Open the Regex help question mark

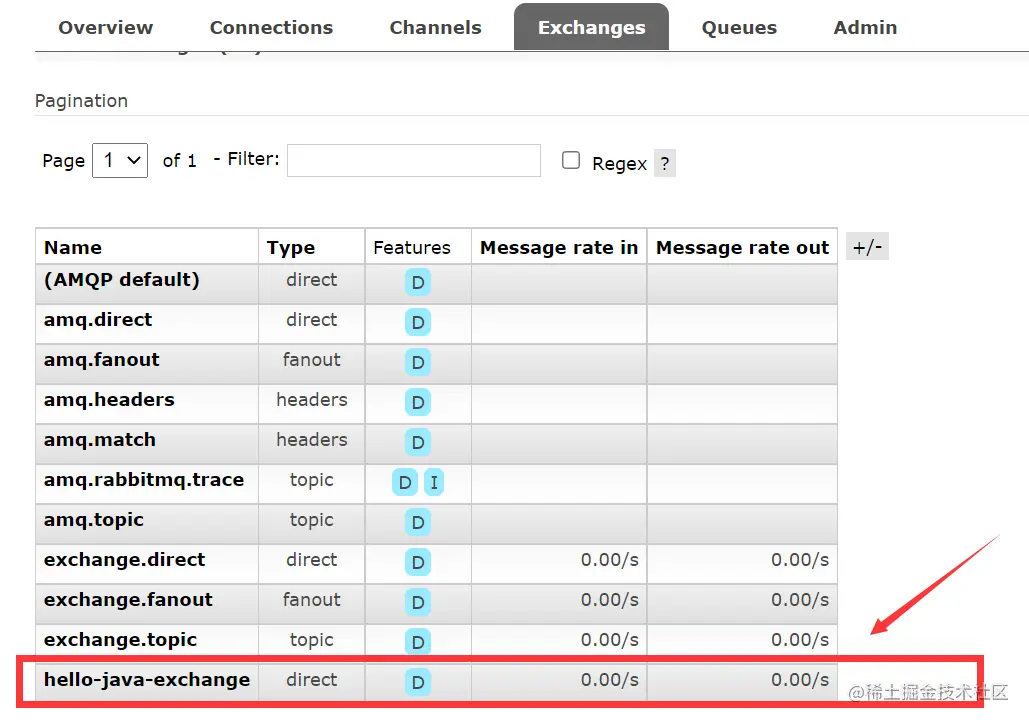(665, 163)
